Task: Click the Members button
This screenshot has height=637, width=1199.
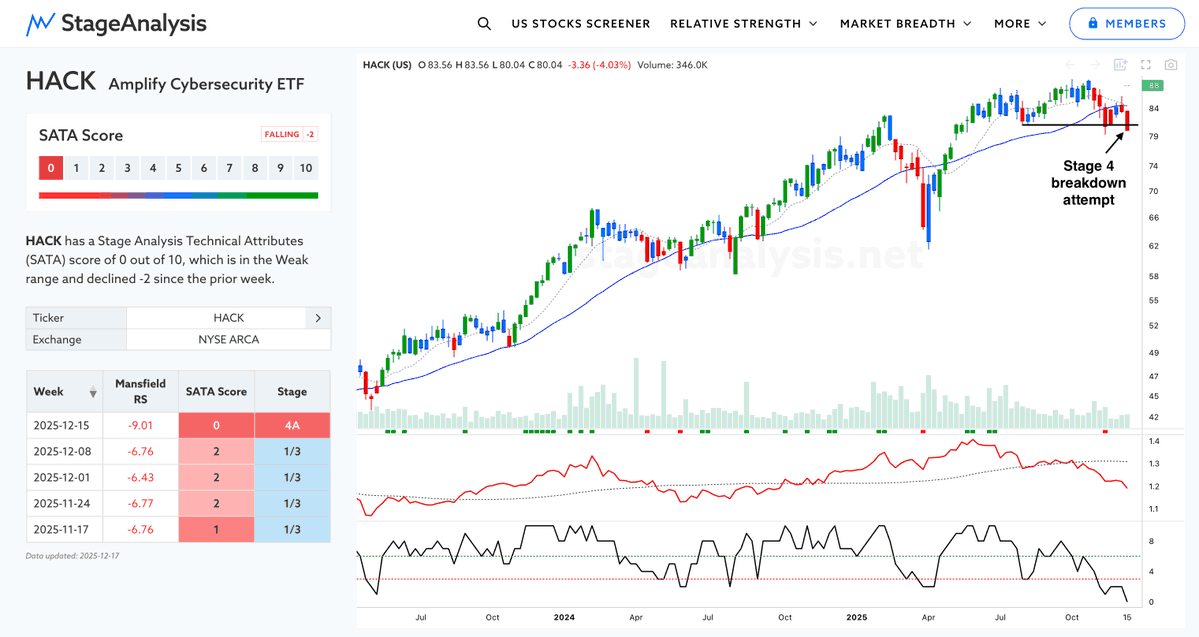Action: (x=1126, y=24)
